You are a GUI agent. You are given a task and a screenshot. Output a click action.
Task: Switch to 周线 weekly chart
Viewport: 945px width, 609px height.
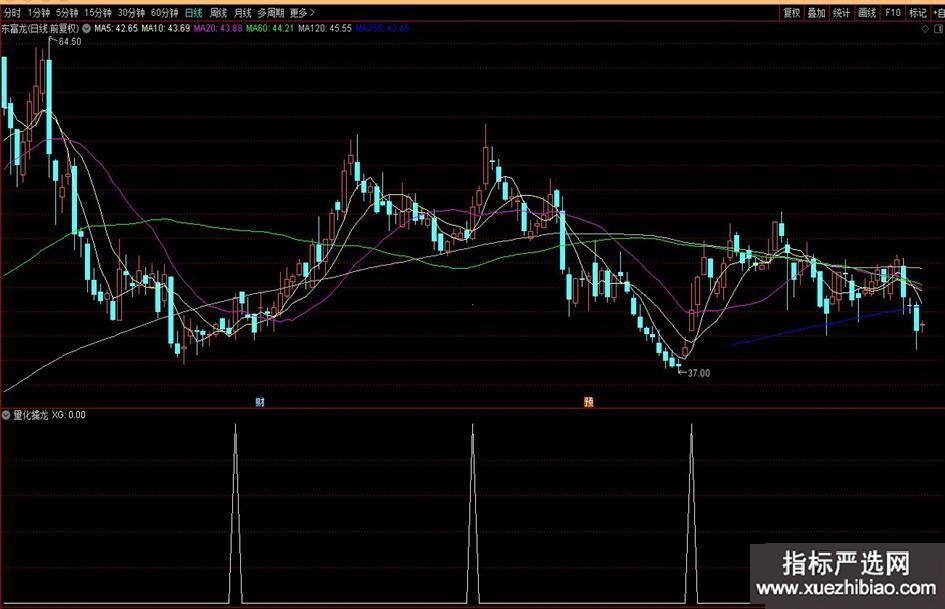point(218,13)
